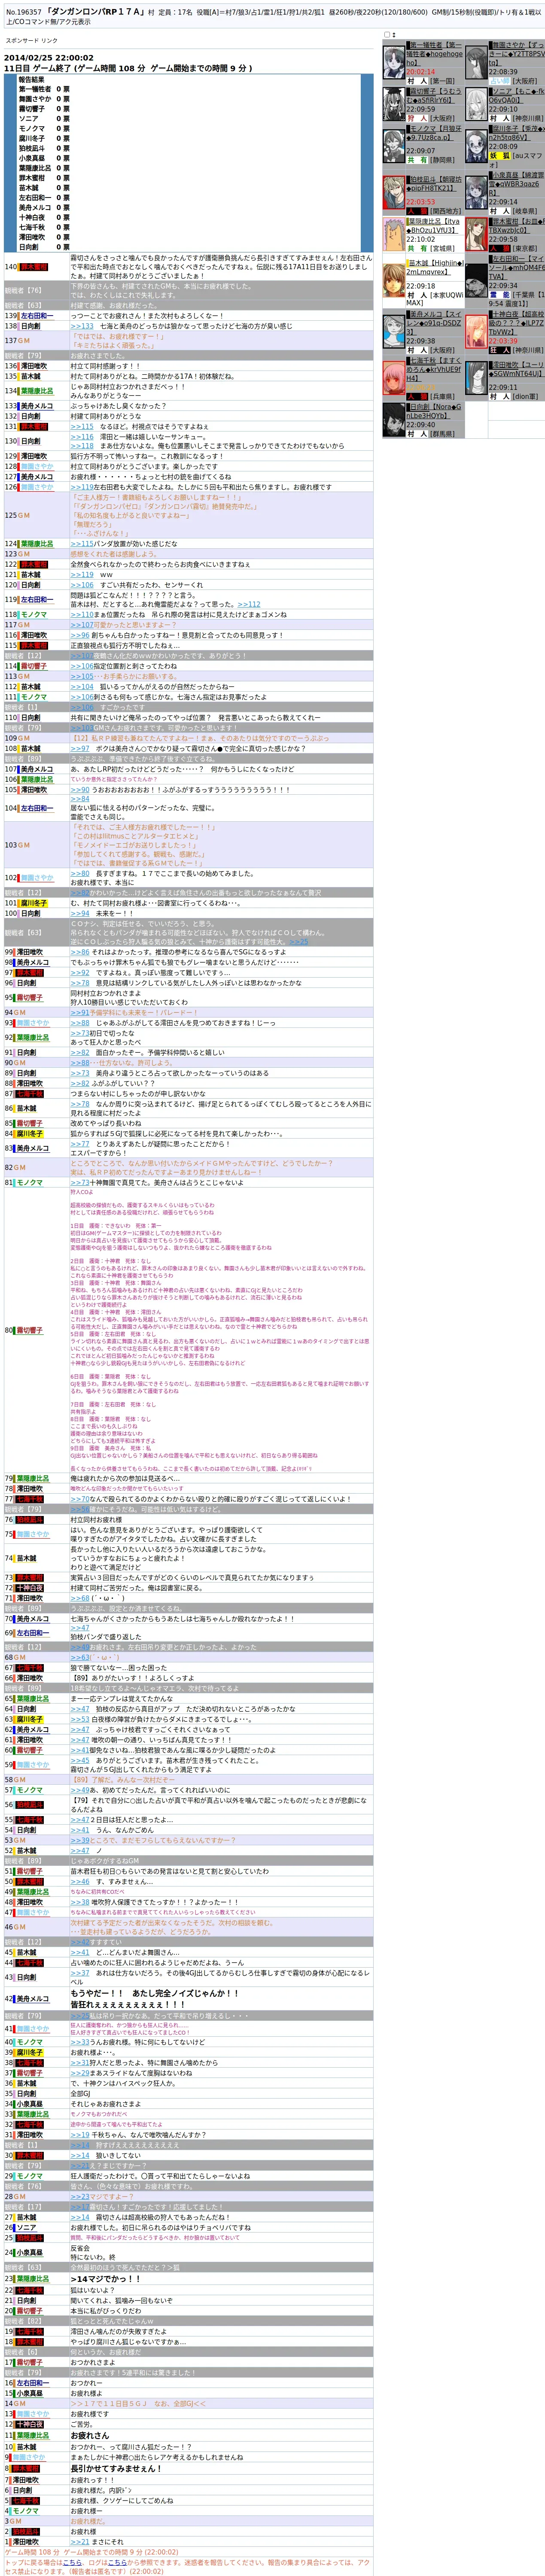
Task: Click red timestamp 20:02:14 under 第一犠牲者
Action: tap(420, 72)
